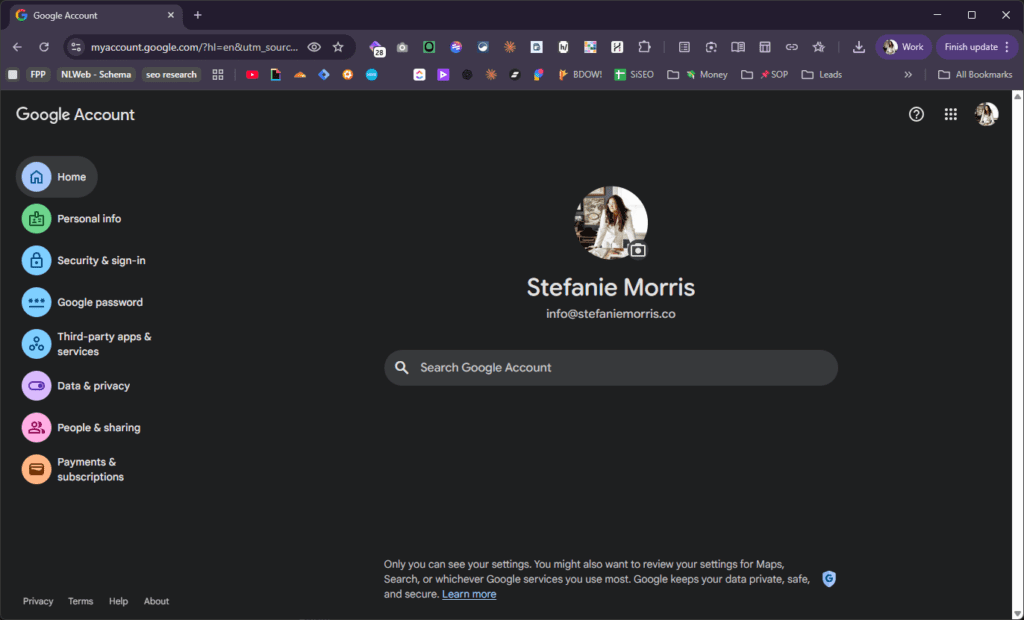
Task: Click the Search Google Account field
Action: tap(610, 368)
